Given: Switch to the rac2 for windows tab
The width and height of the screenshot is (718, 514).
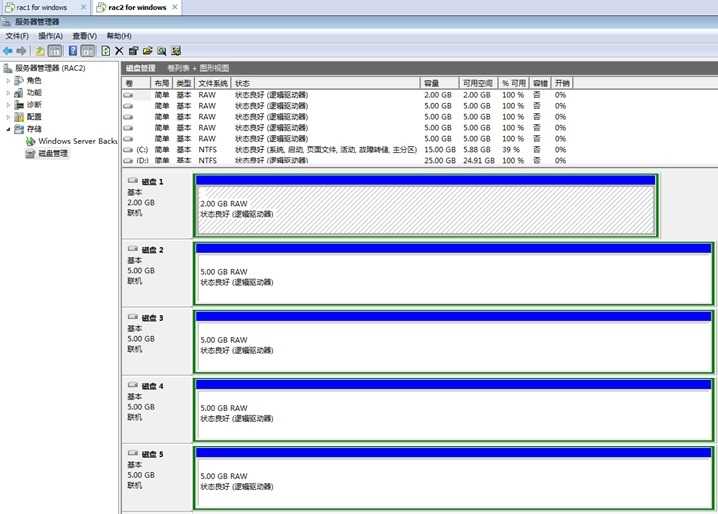Looking at the screenshot, I should pyautogui.click(x=137, y=7).
